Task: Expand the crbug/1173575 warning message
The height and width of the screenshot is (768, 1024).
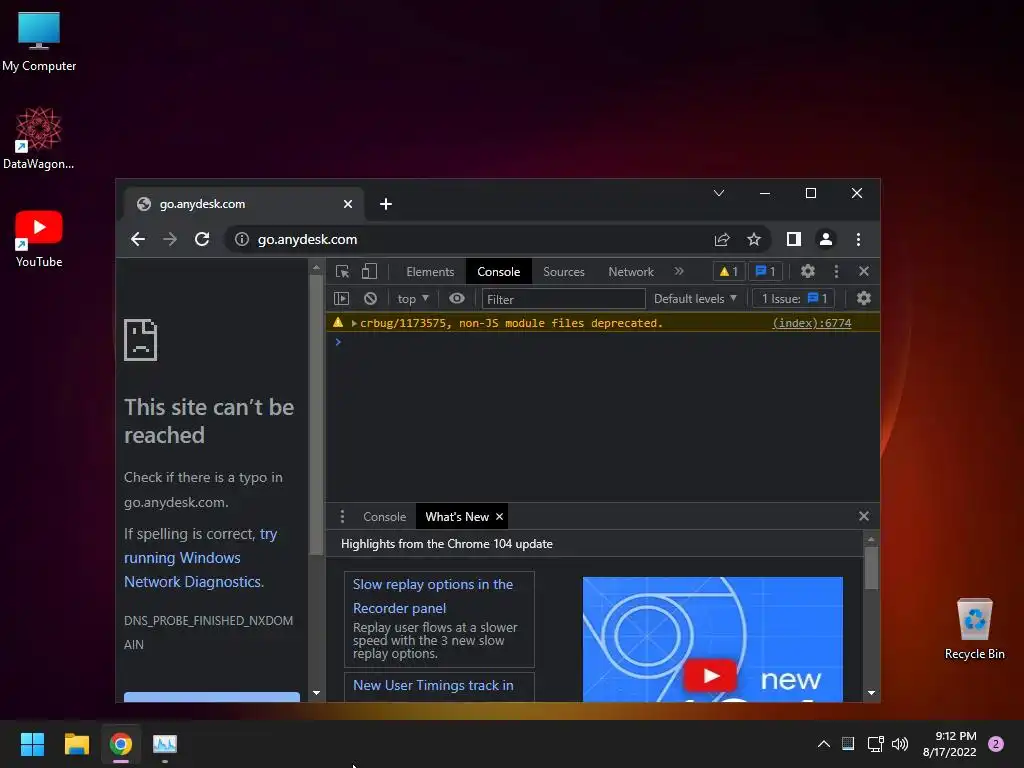Action: pos(354,323)
